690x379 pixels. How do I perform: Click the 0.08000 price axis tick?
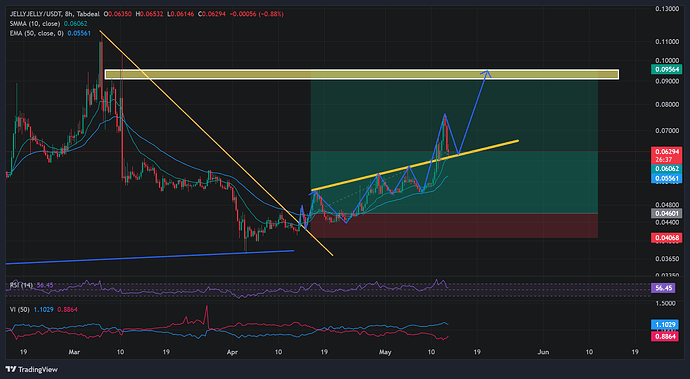pos(666,105)
